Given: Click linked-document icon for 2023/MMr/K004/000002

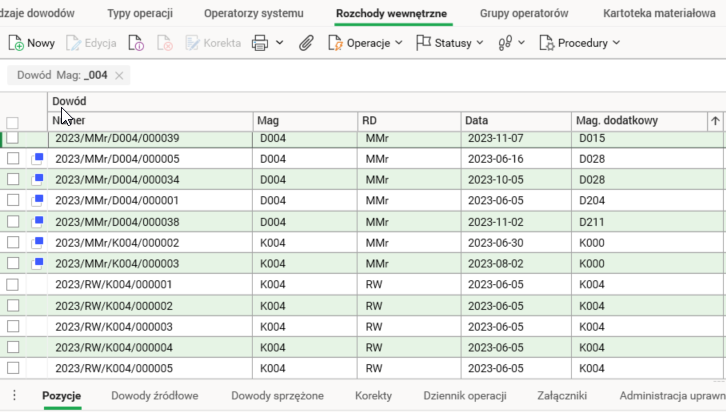Looking at the screenshot, I should pos(37,243).
